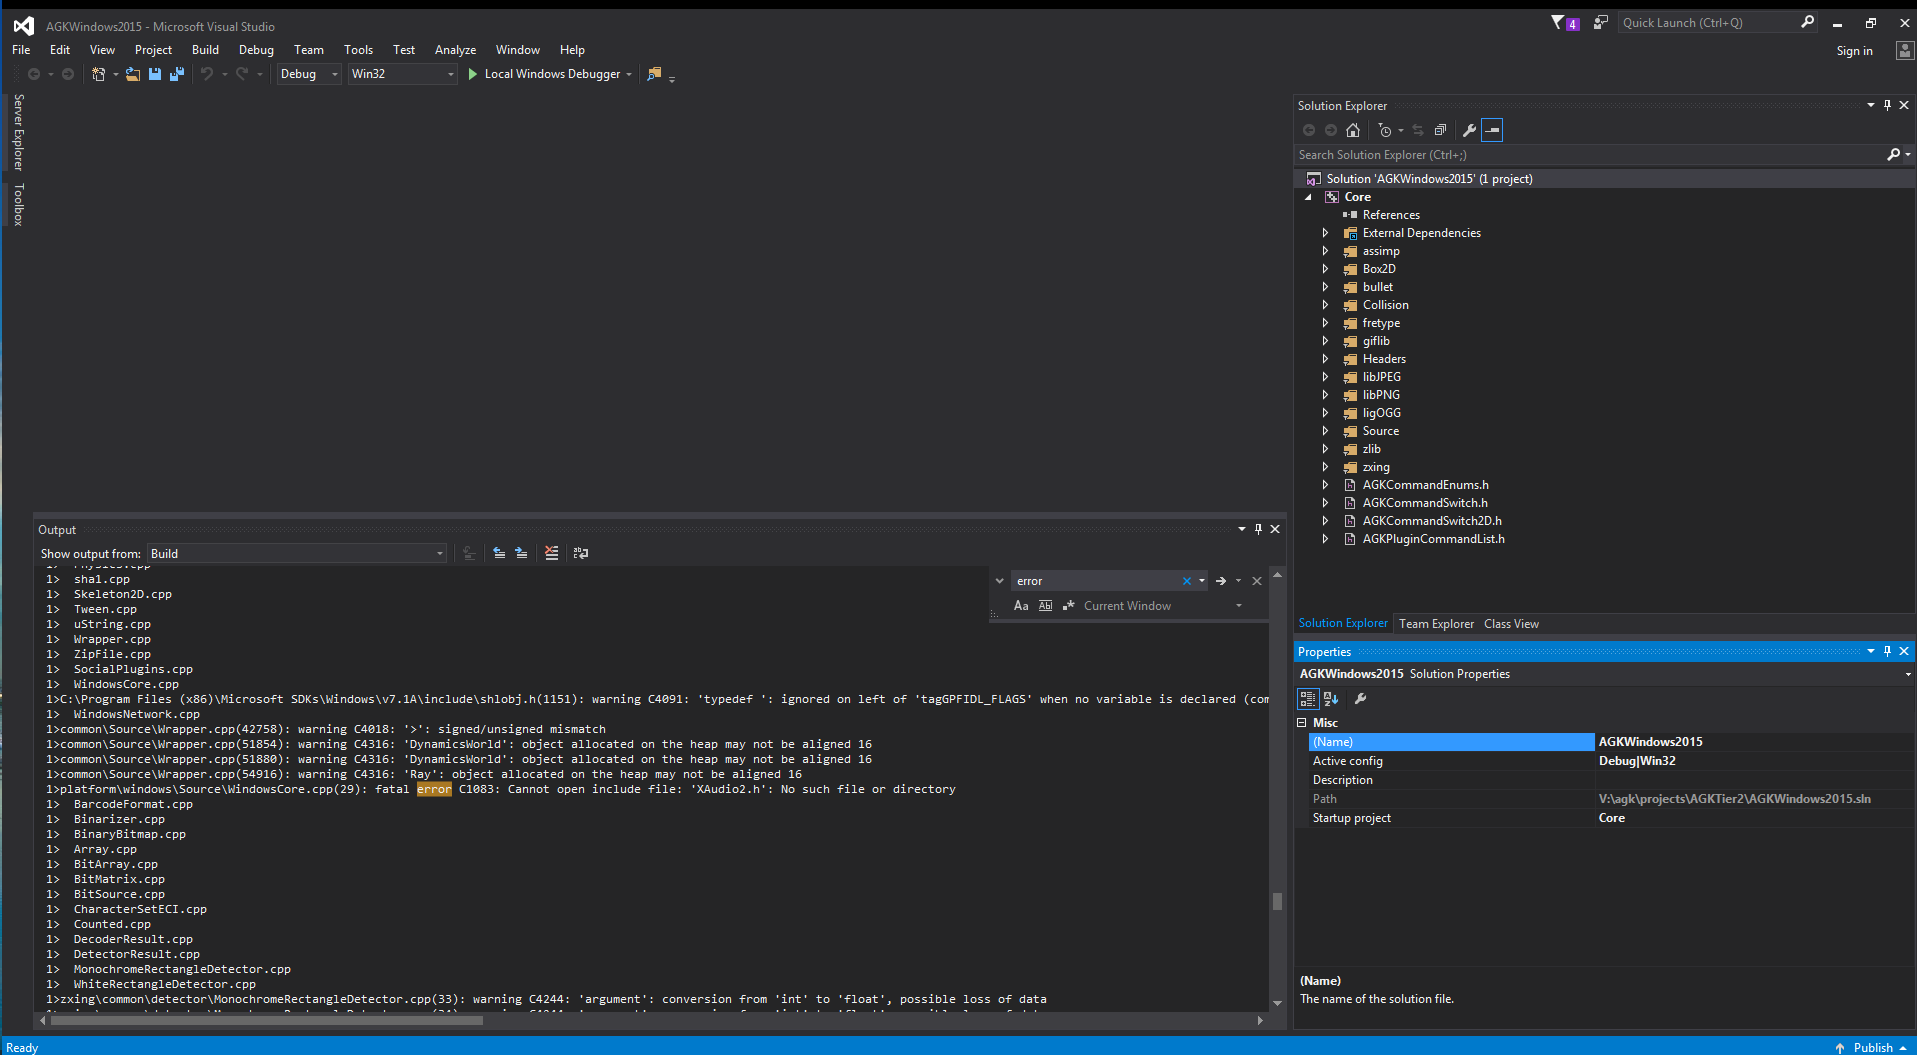The width and height of the screenshot is (1917, 1055).
Task: Click the Find in Files toolbar icon
Action: [654, 74]
